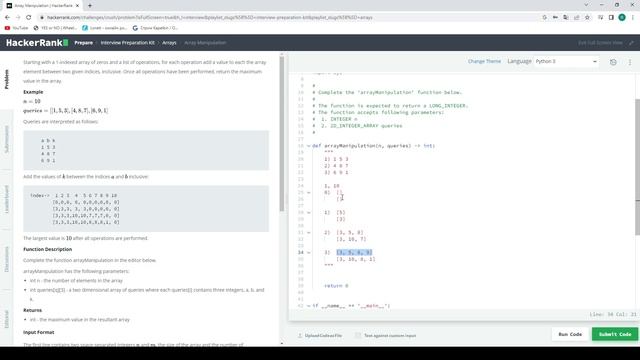Click Exit Full Screen View

click(x=600, y=42)
